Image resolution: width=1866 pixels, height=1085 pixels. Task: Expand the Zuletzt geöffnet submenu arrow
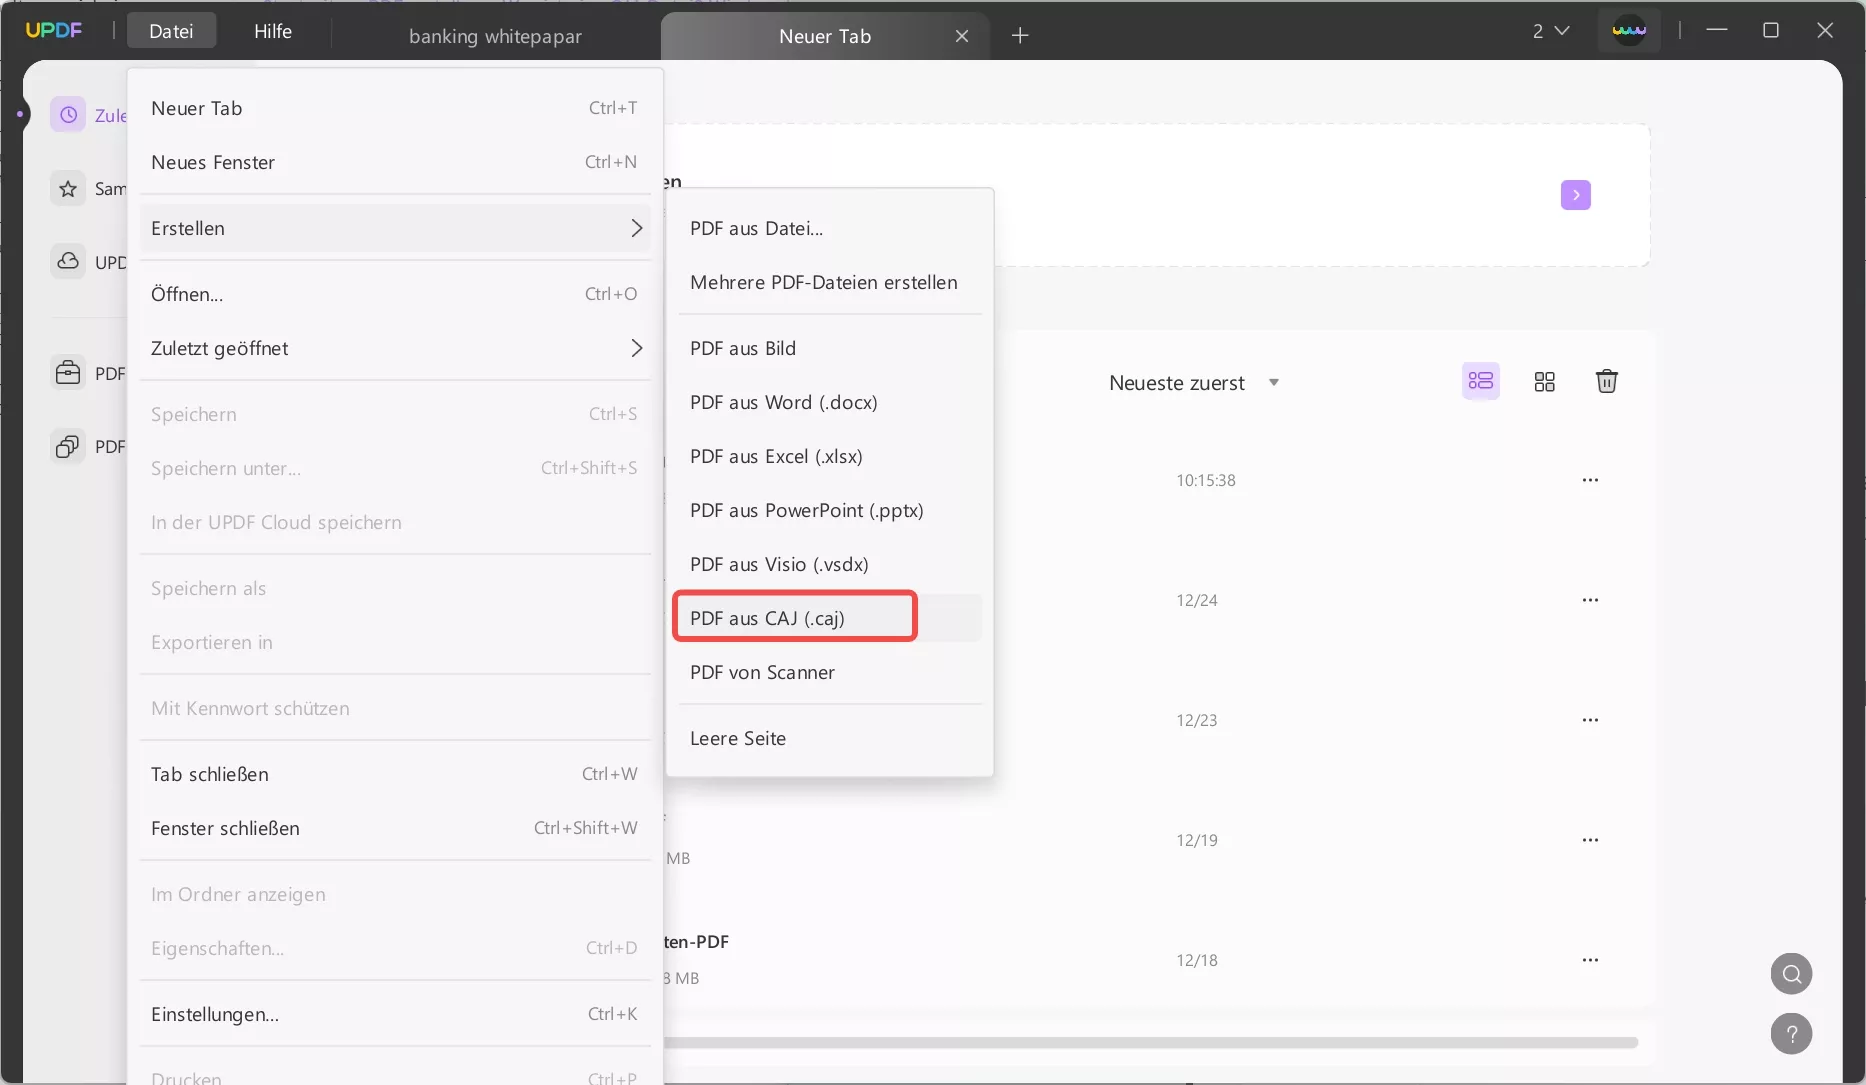(x=637, y=348)
